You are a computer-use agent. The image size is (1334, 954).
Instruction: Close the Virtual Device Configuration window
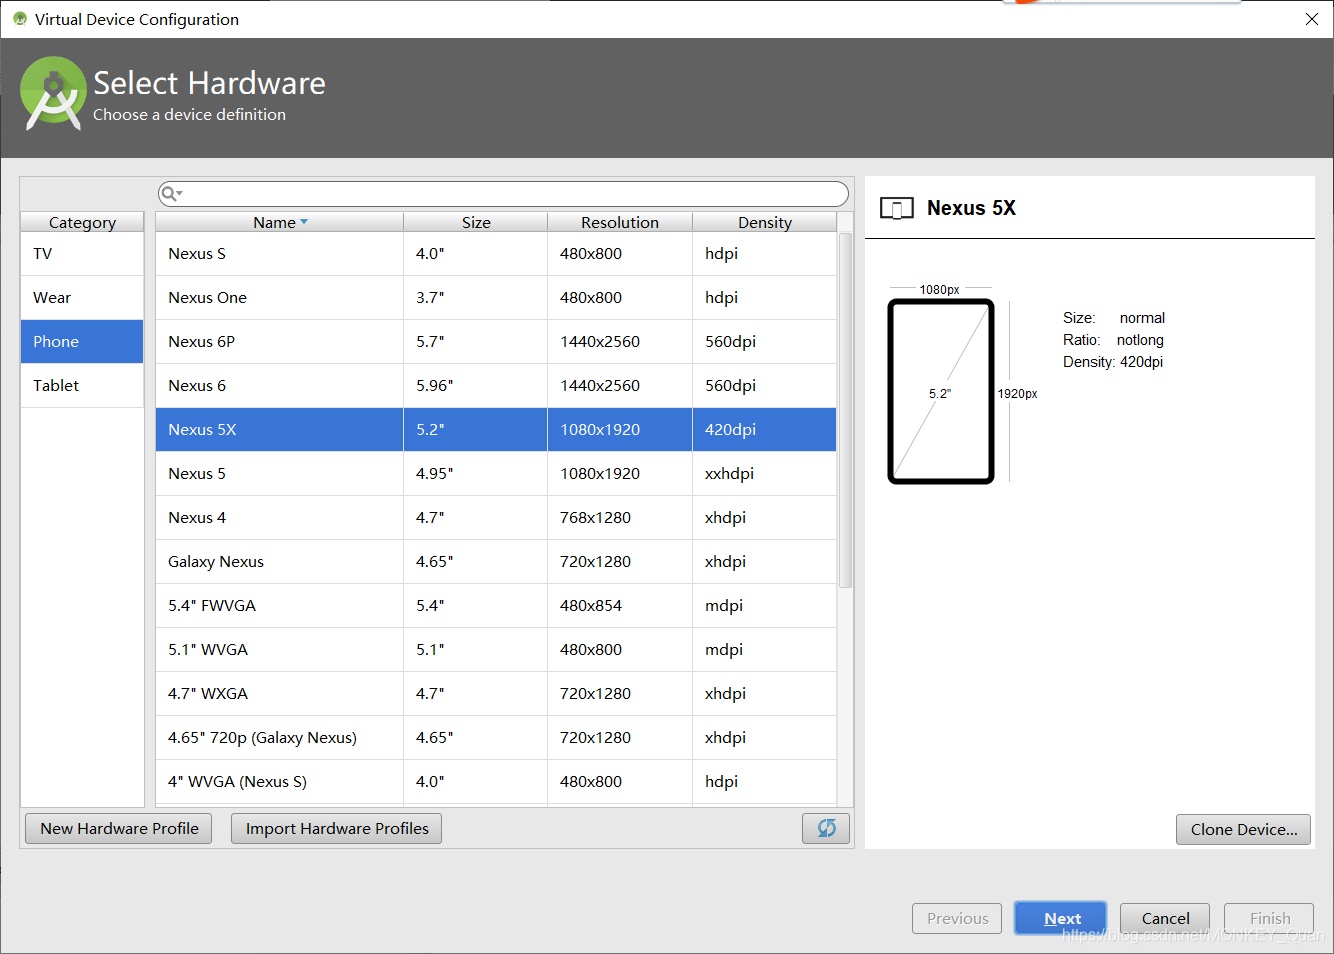pyautogui.click(x=1311, y=19)
